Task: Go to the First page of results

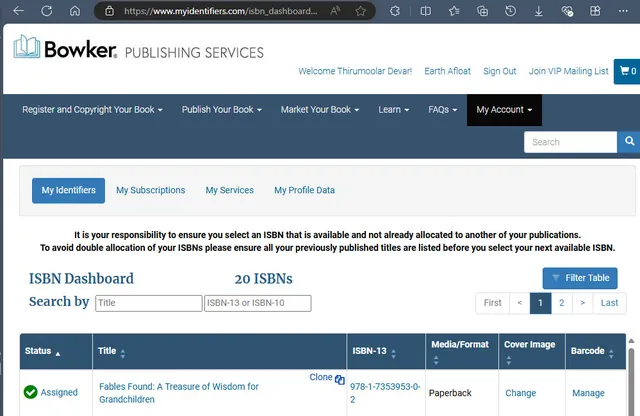Action: [492, 303]
